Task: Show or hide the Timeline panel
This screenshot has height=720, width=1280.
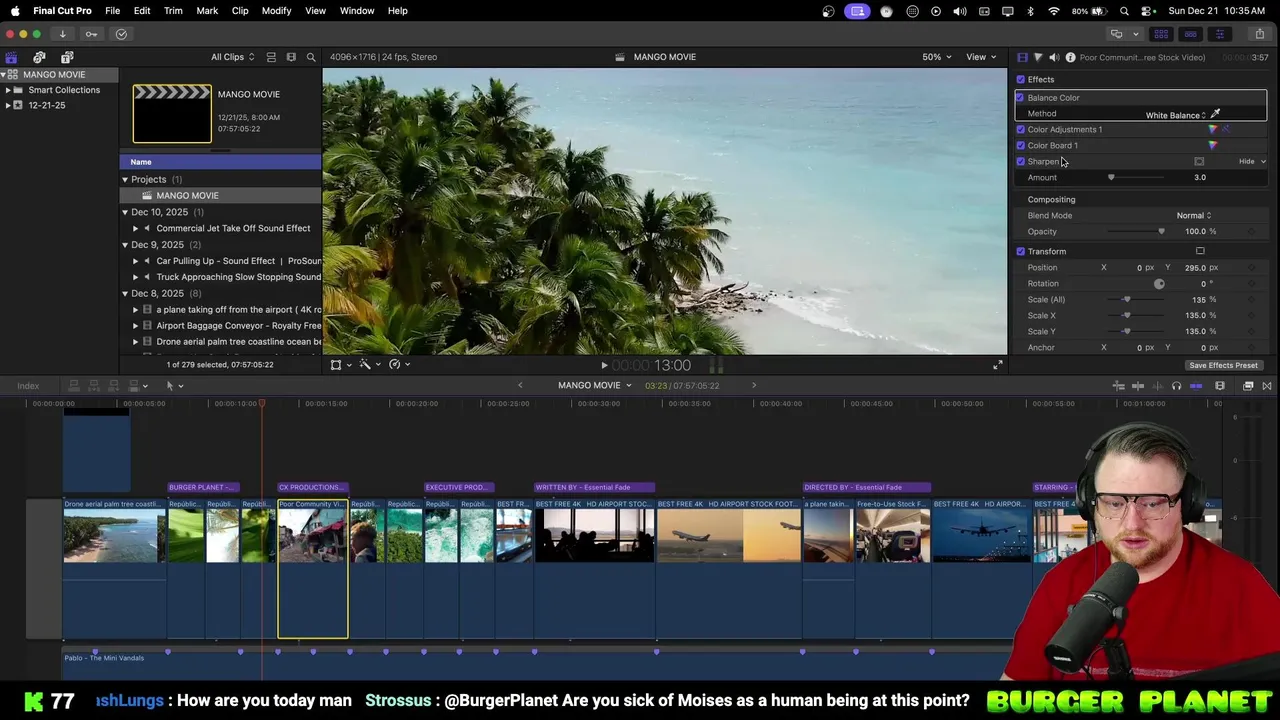Action: click(x=1190, y=34)
